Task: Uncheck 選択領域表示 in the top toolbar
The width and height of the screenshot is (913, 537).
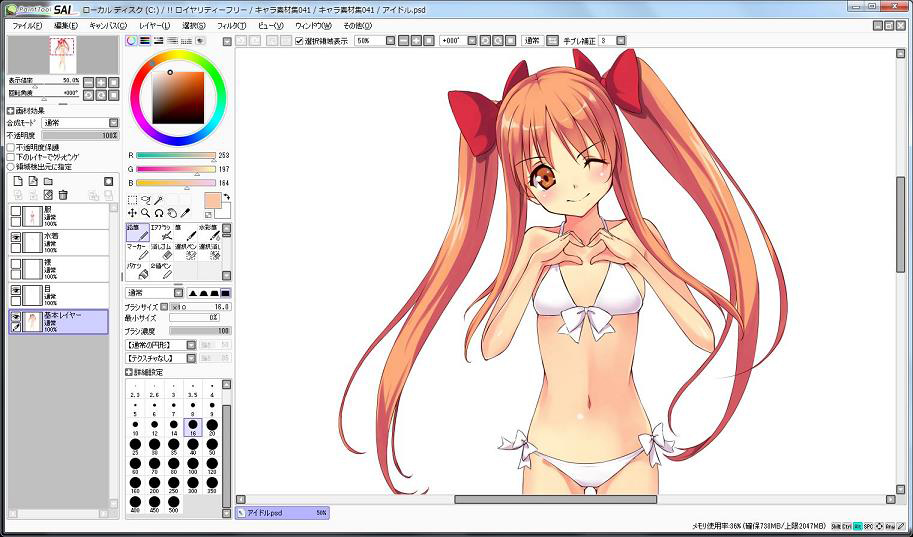Action: point(299,41)
